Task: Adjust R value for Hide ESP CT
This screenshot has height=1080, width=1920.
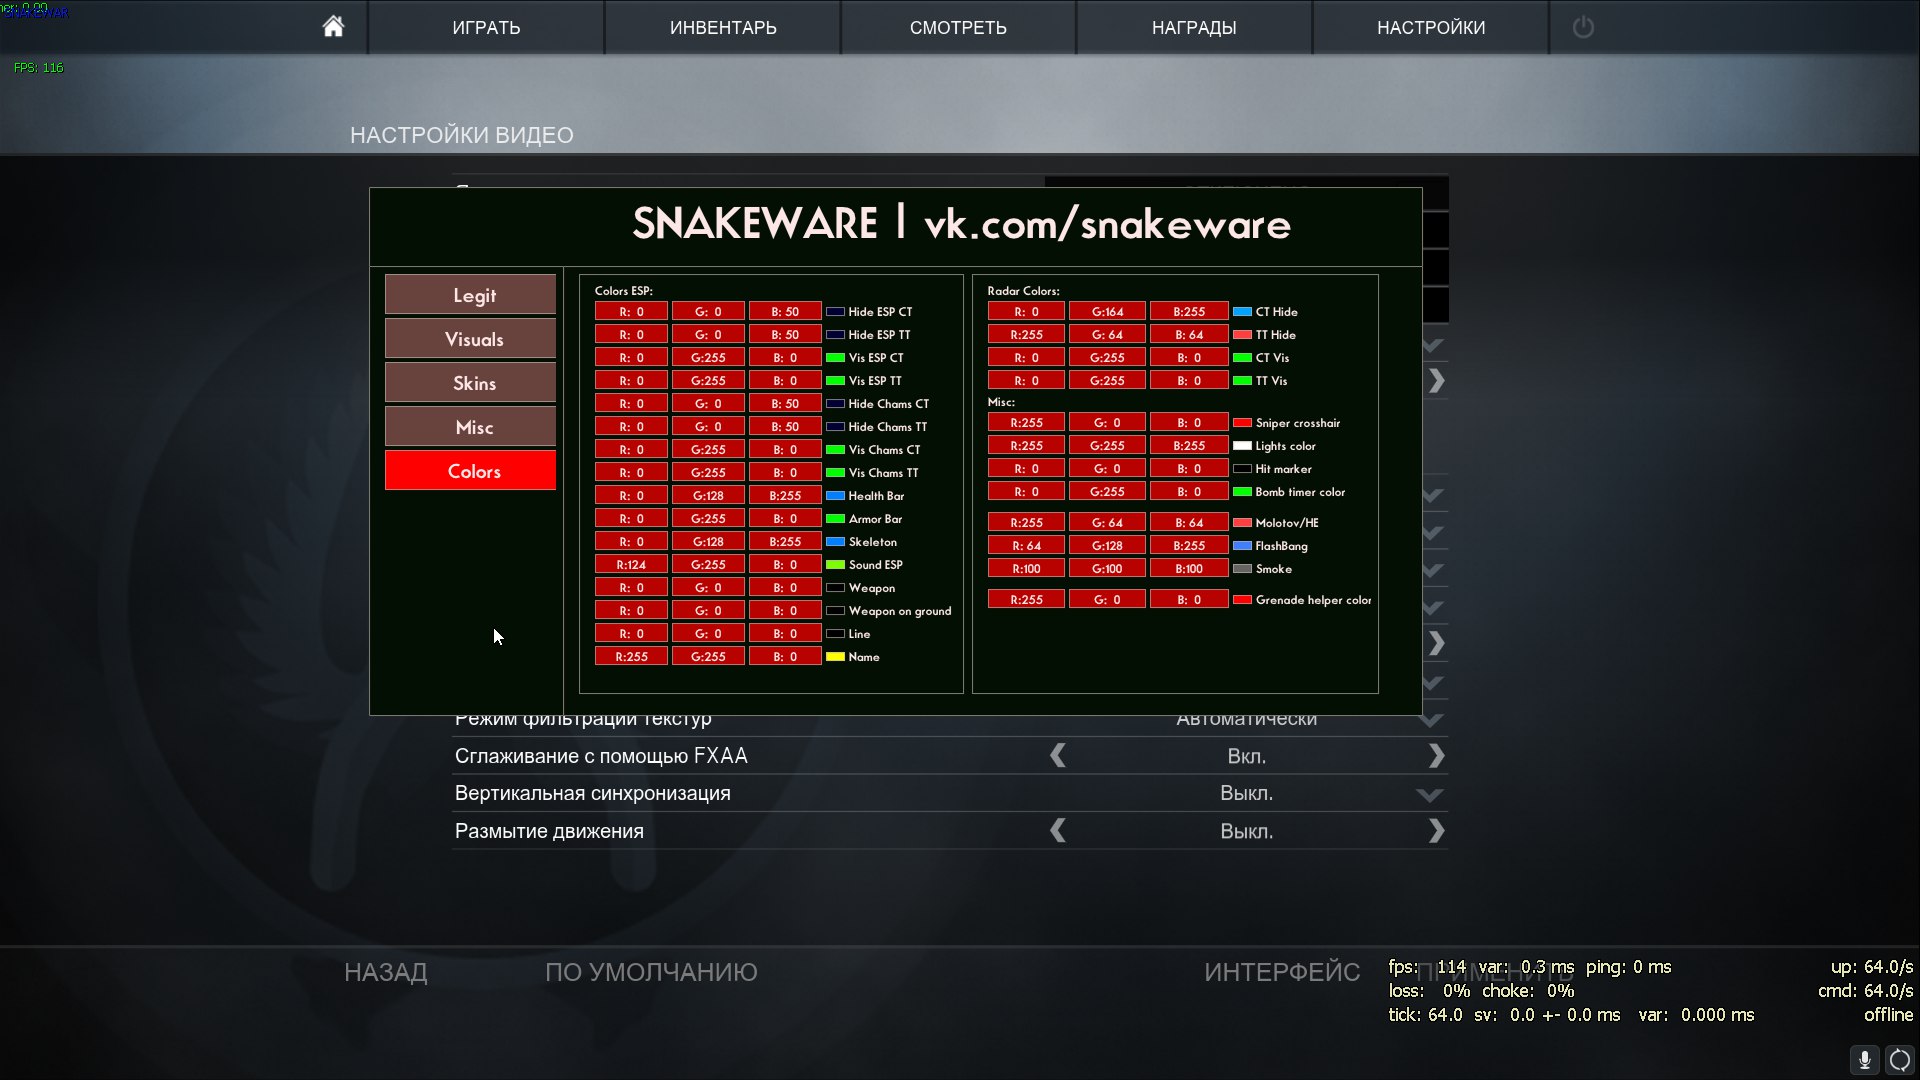Action: [631, 312]
